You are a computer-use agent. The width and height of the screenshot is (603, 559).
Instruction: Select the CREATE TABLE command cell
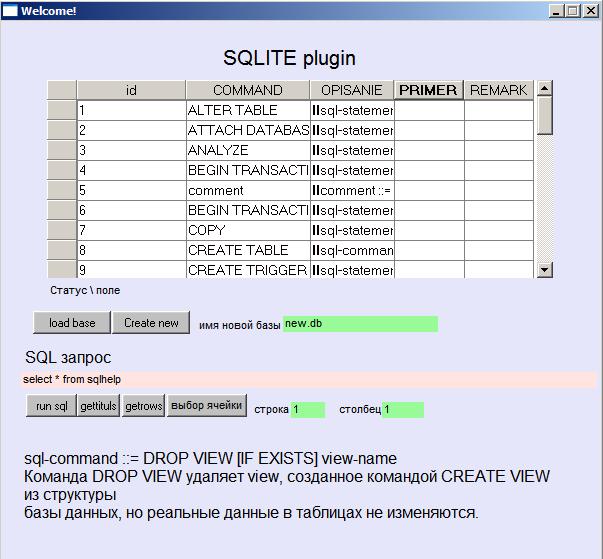click(248, 250)
